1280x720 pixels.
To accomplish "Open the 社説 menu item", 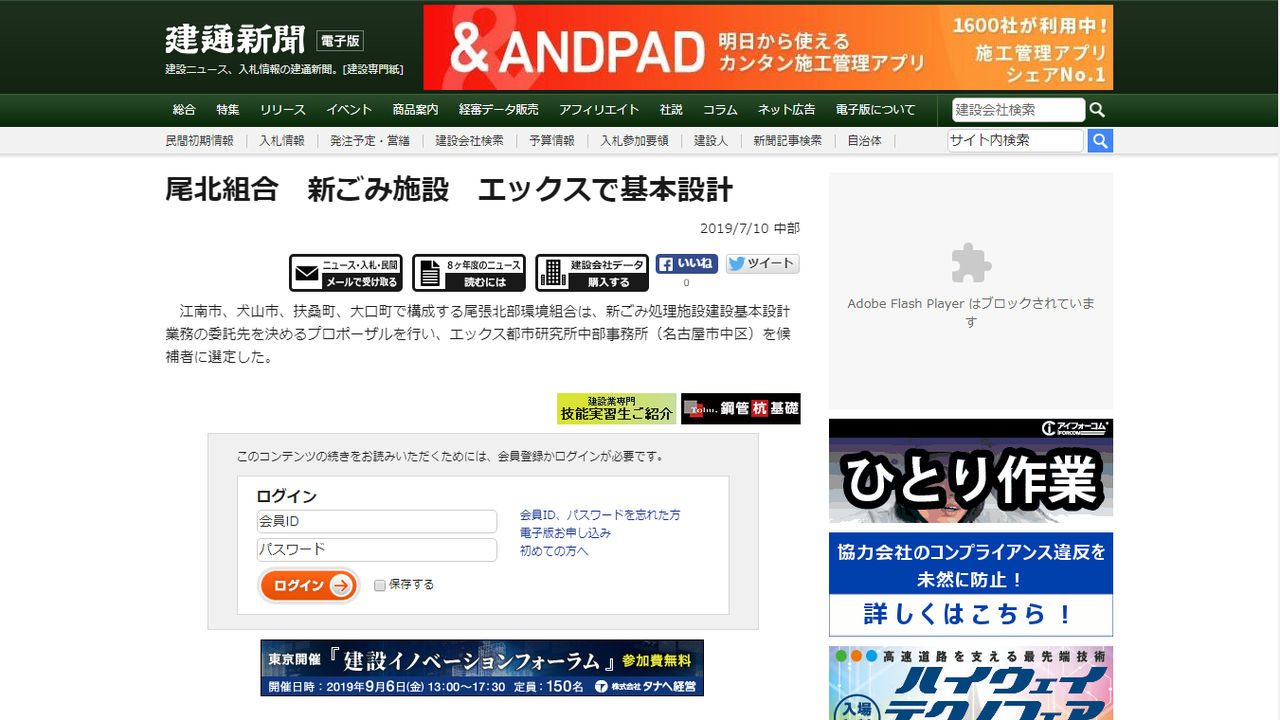I will pos(671,110).
